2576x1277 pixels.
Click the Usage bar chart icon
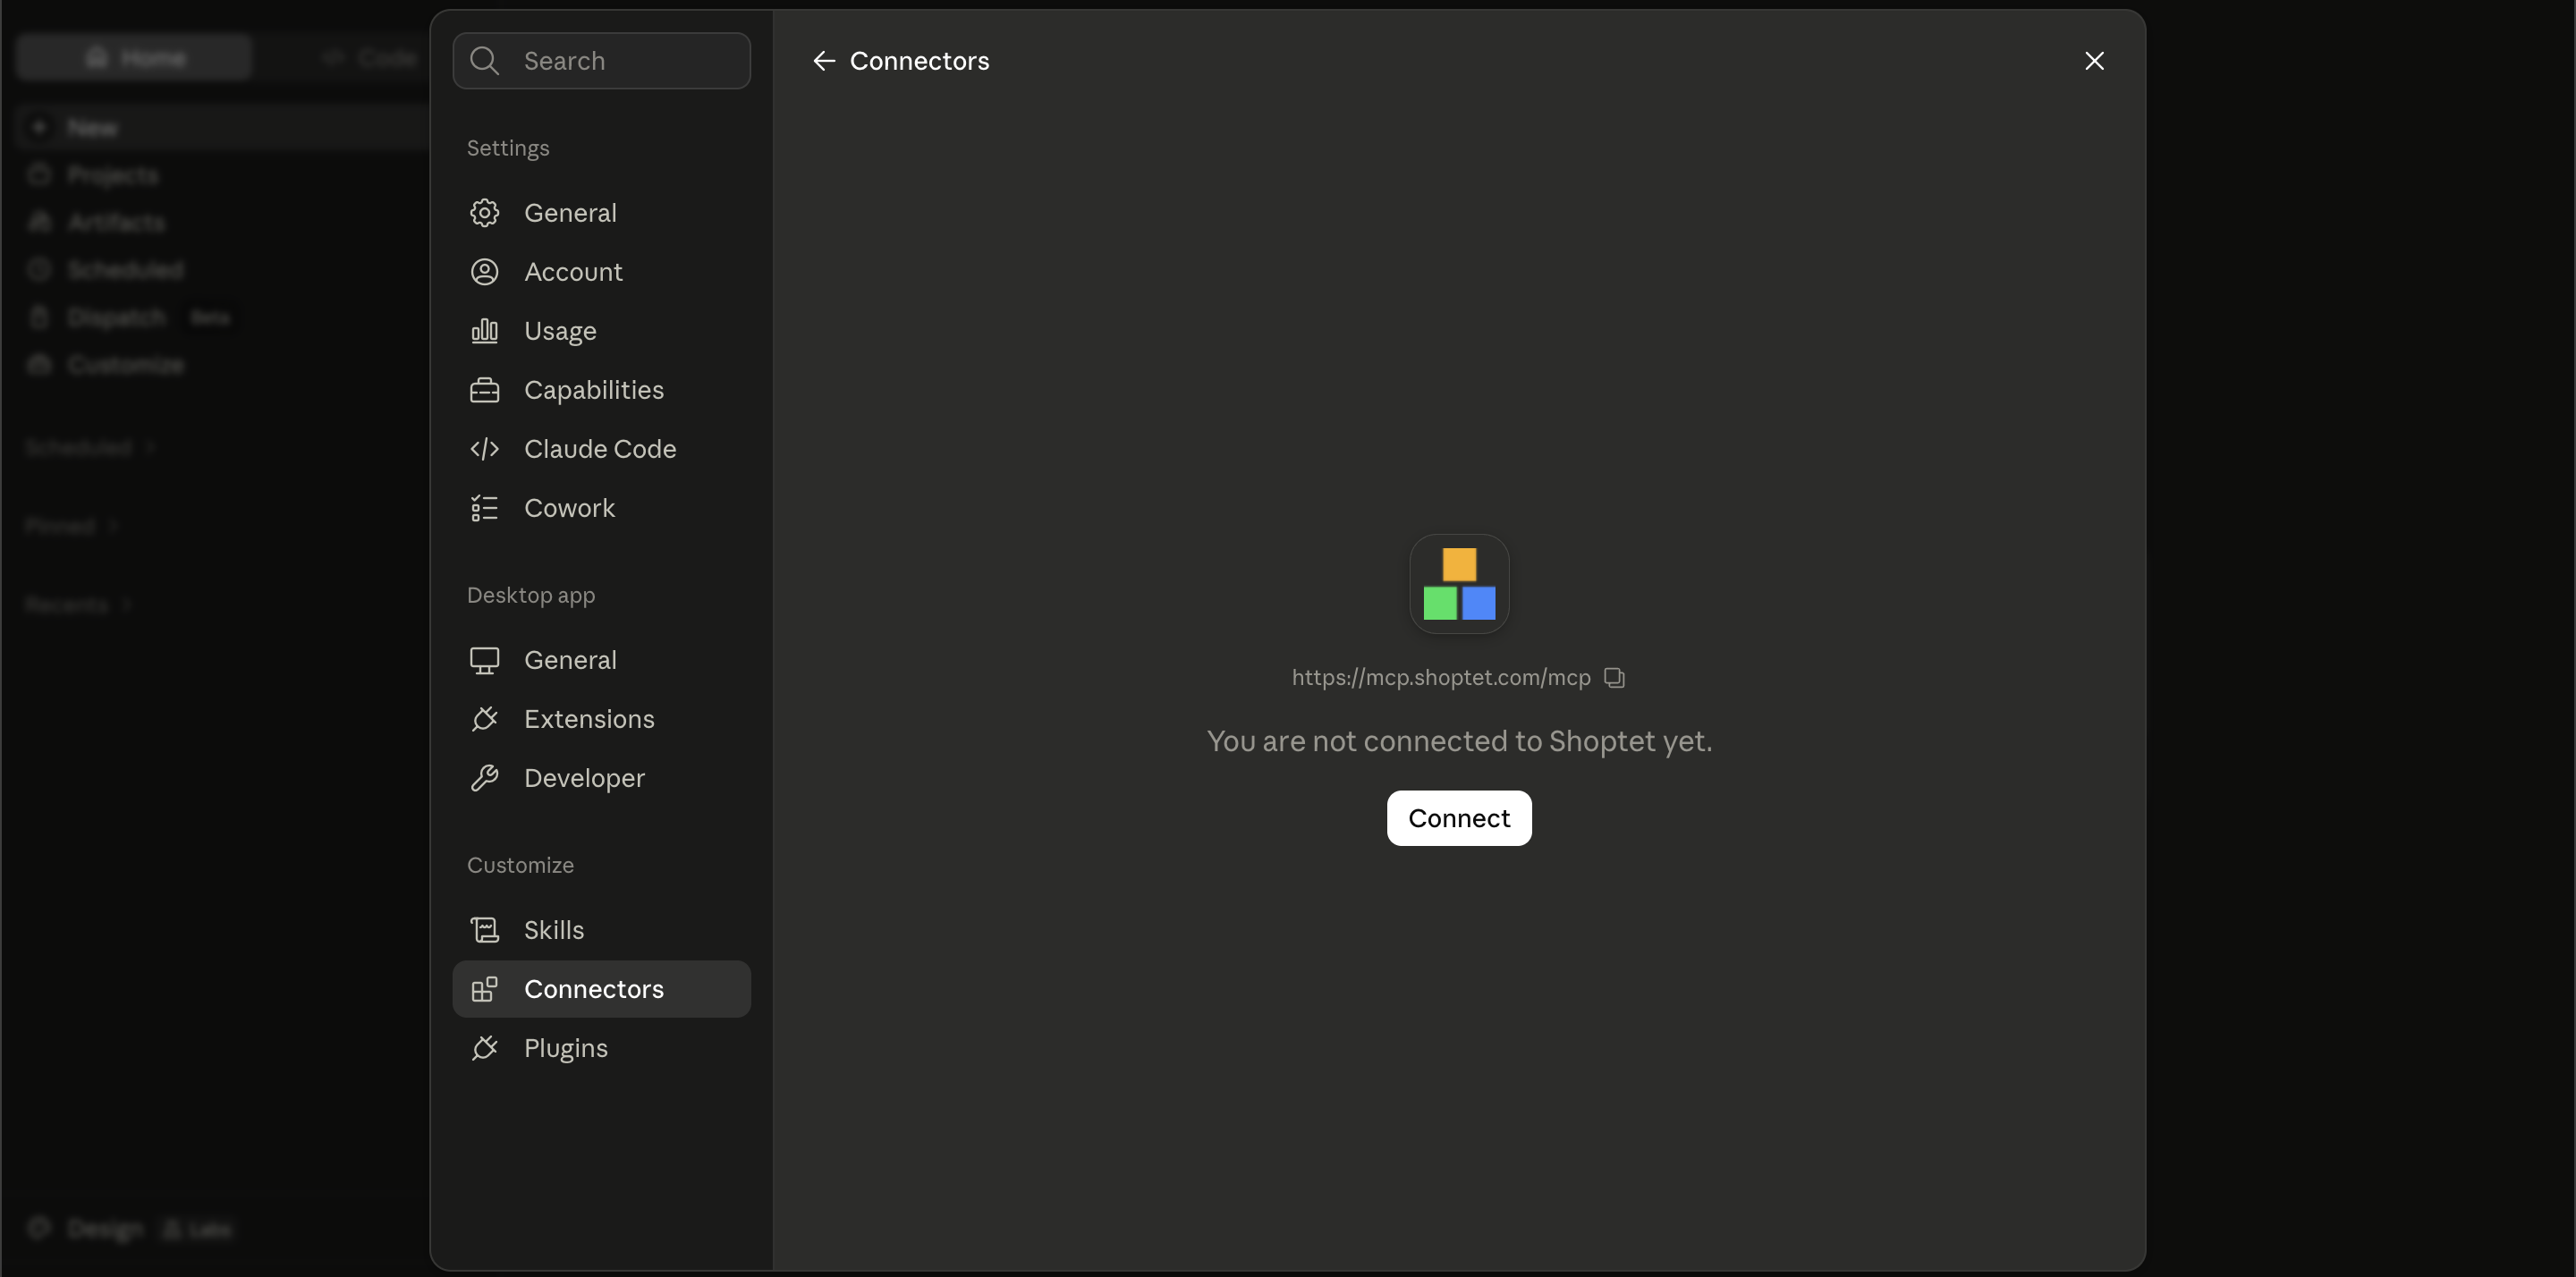pyautogui.click(x=484, y=331)
